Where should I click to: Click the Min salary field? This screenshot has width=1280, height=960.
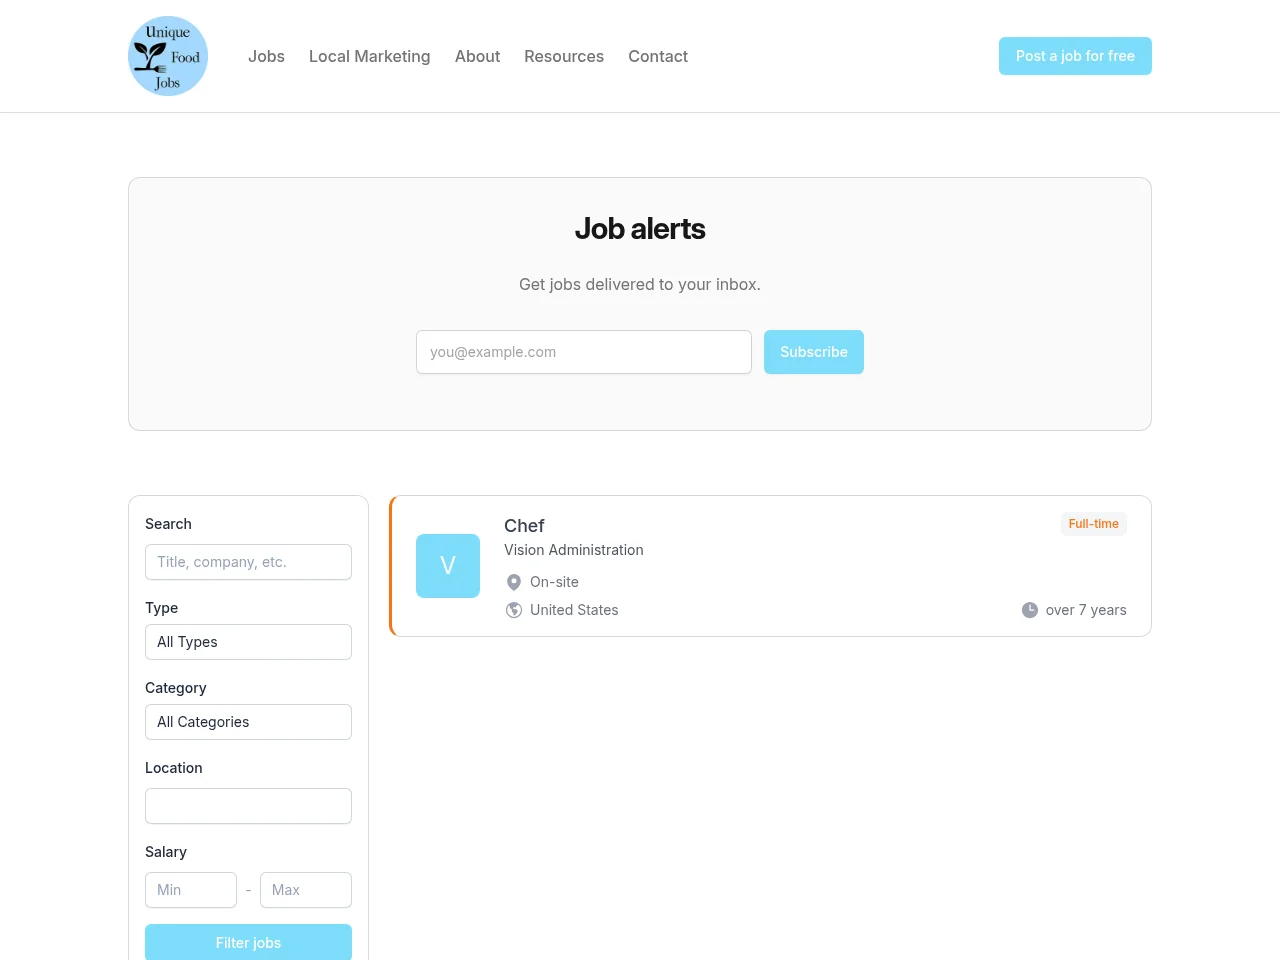(x=191, y=890)
